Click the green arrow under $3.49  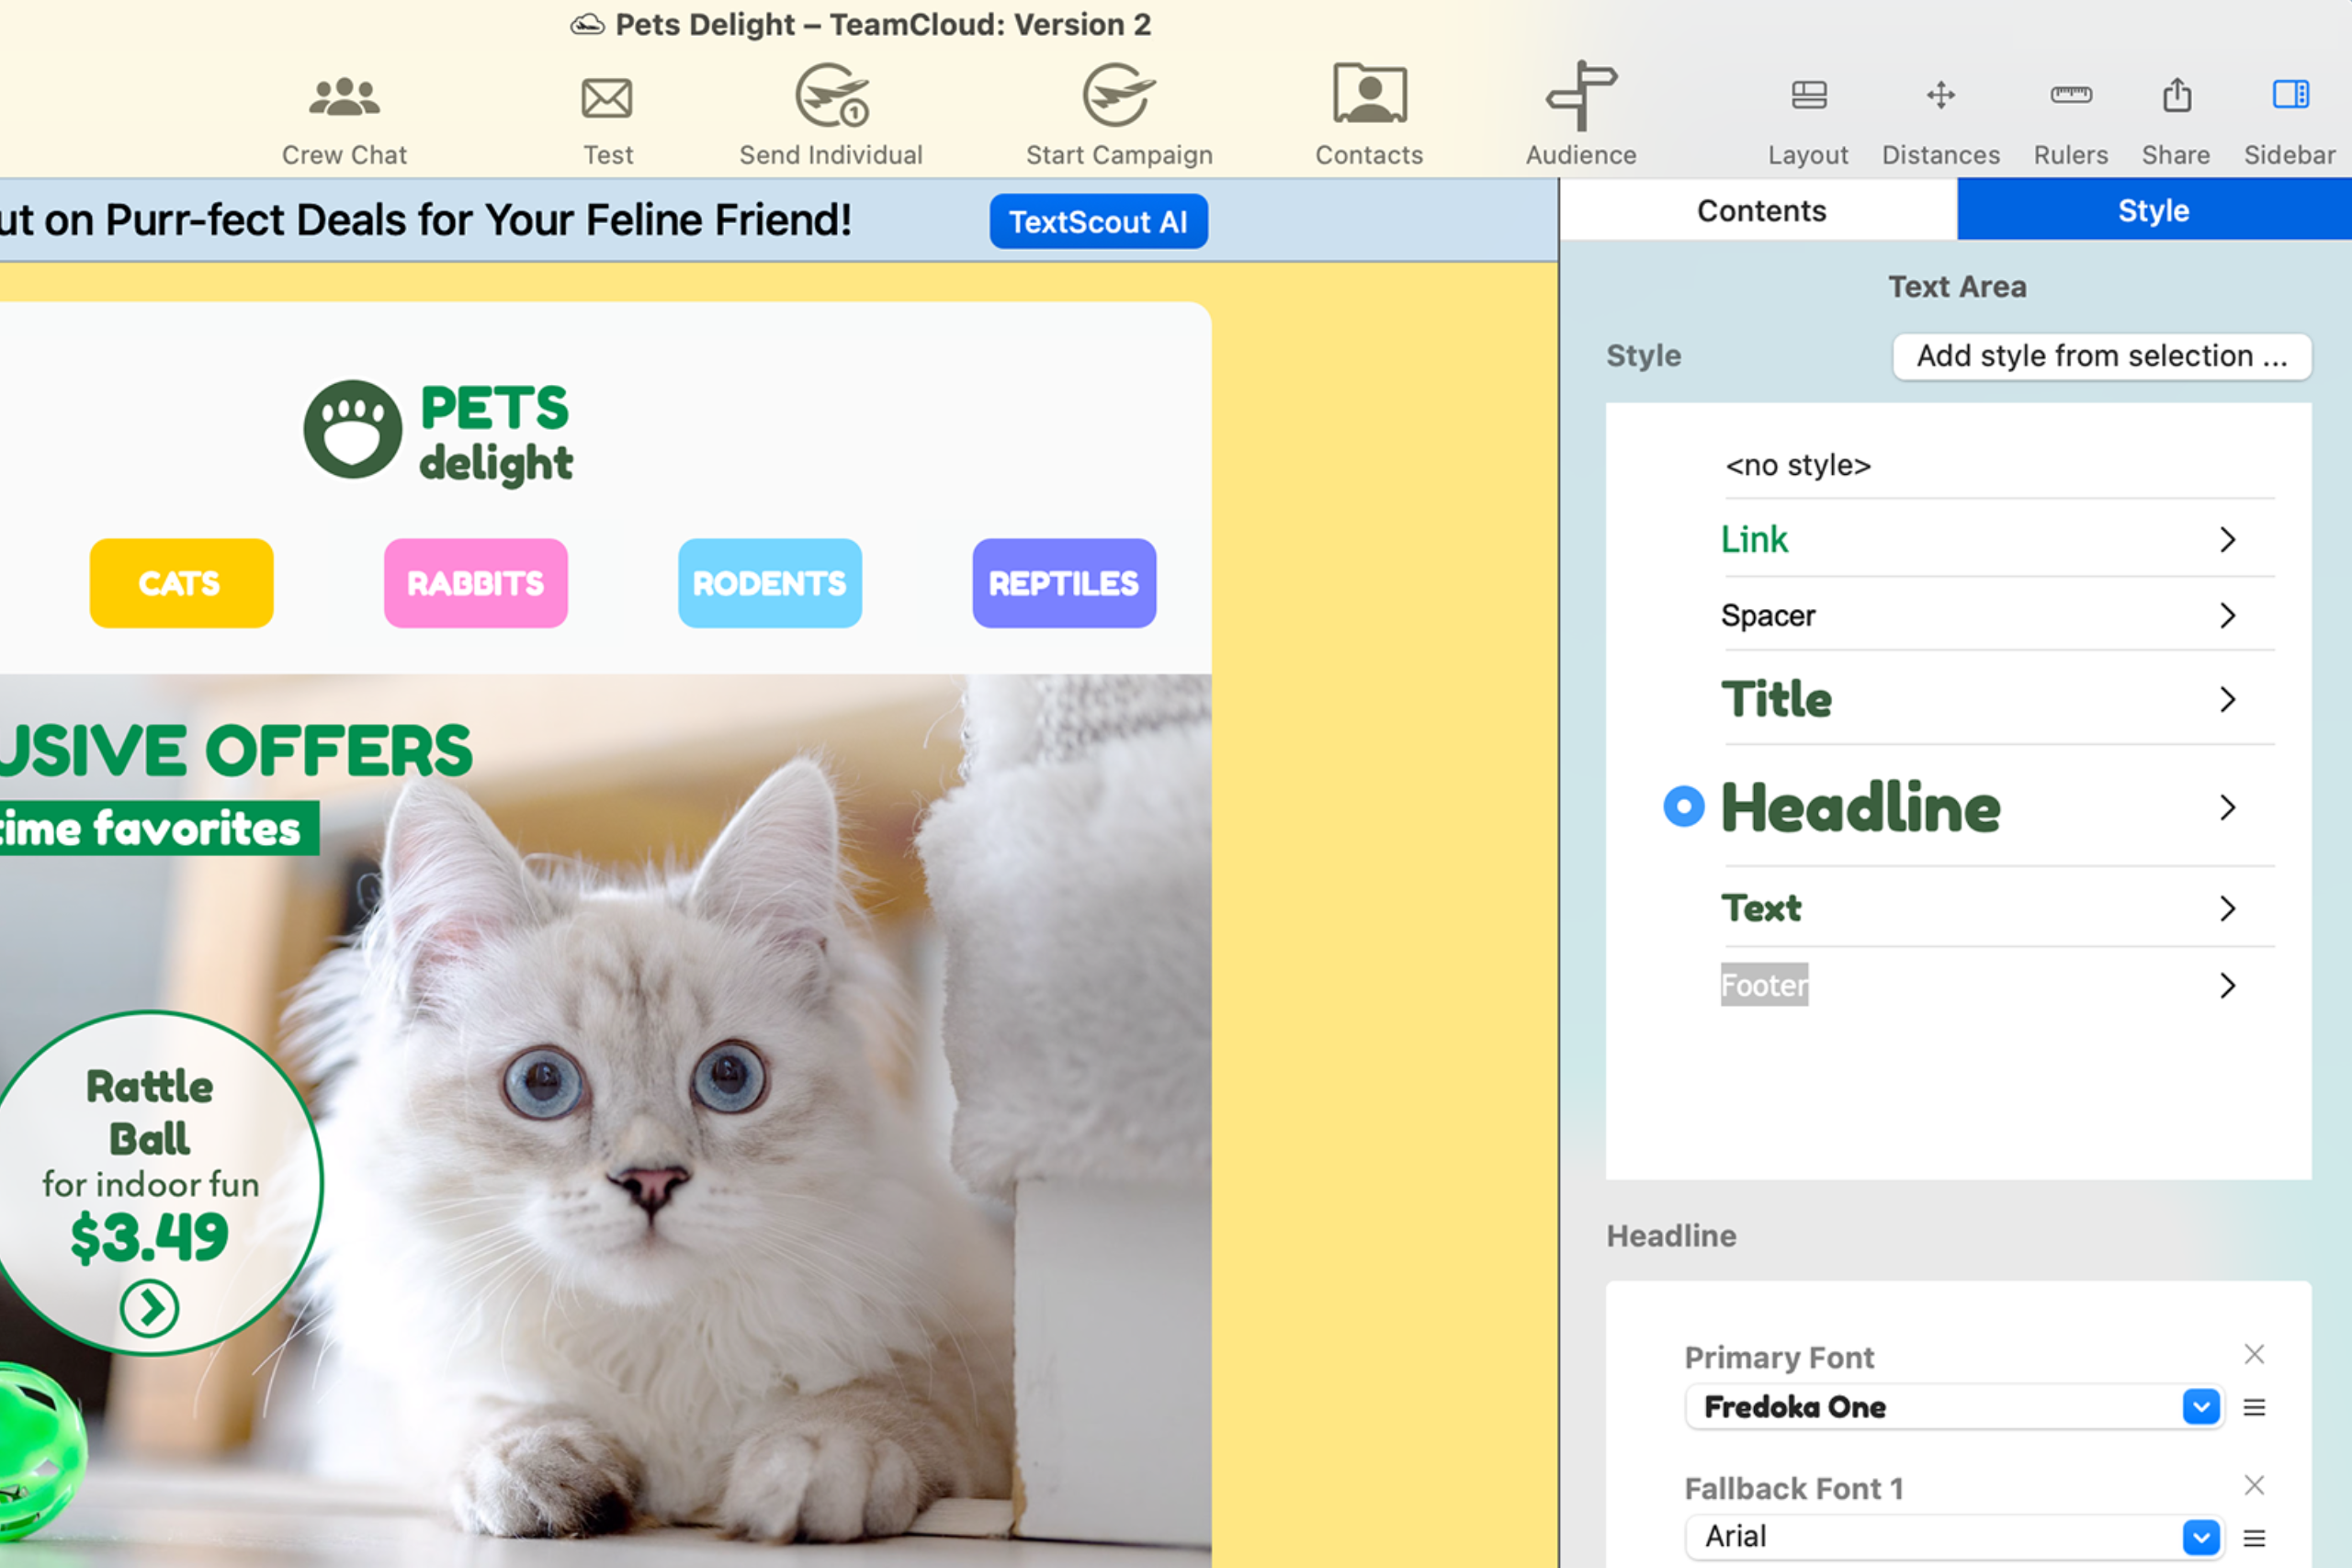click(x=149, y=1307)
